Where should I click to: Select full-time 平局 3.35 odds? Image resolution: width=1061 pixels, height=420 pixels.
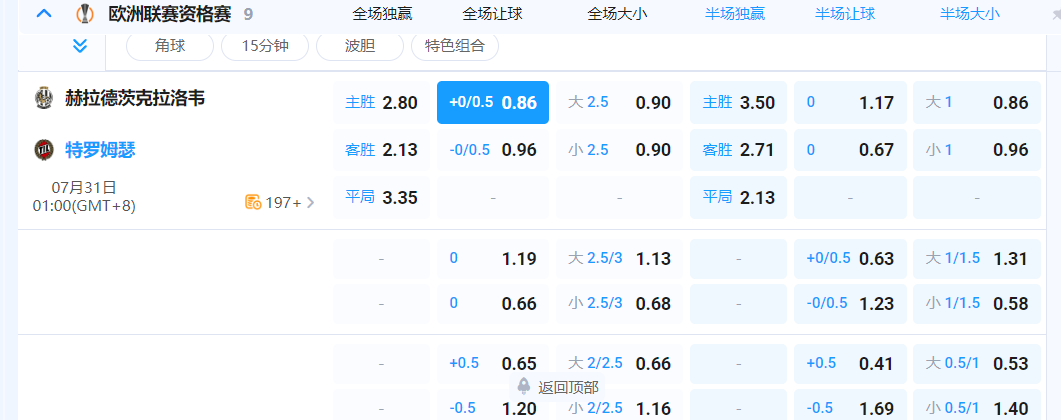coord(381,197)
